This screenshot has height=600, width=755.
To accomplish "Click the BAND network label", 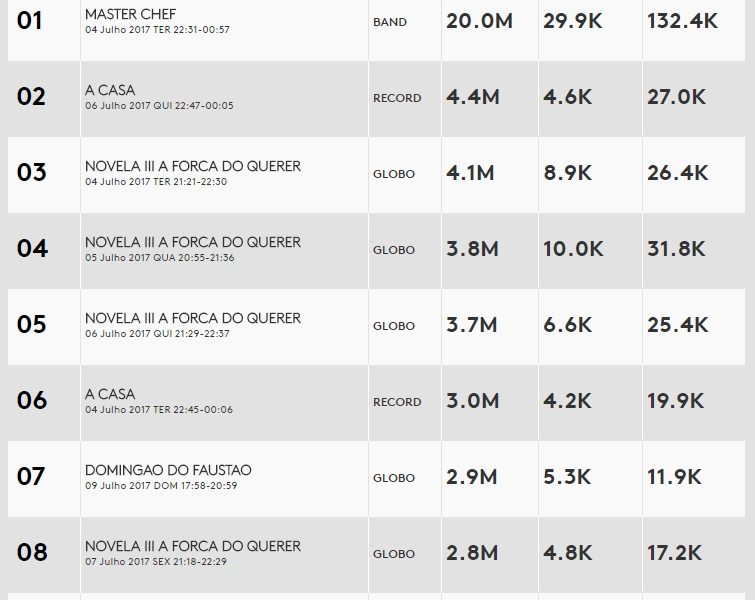I will (390, 22).
